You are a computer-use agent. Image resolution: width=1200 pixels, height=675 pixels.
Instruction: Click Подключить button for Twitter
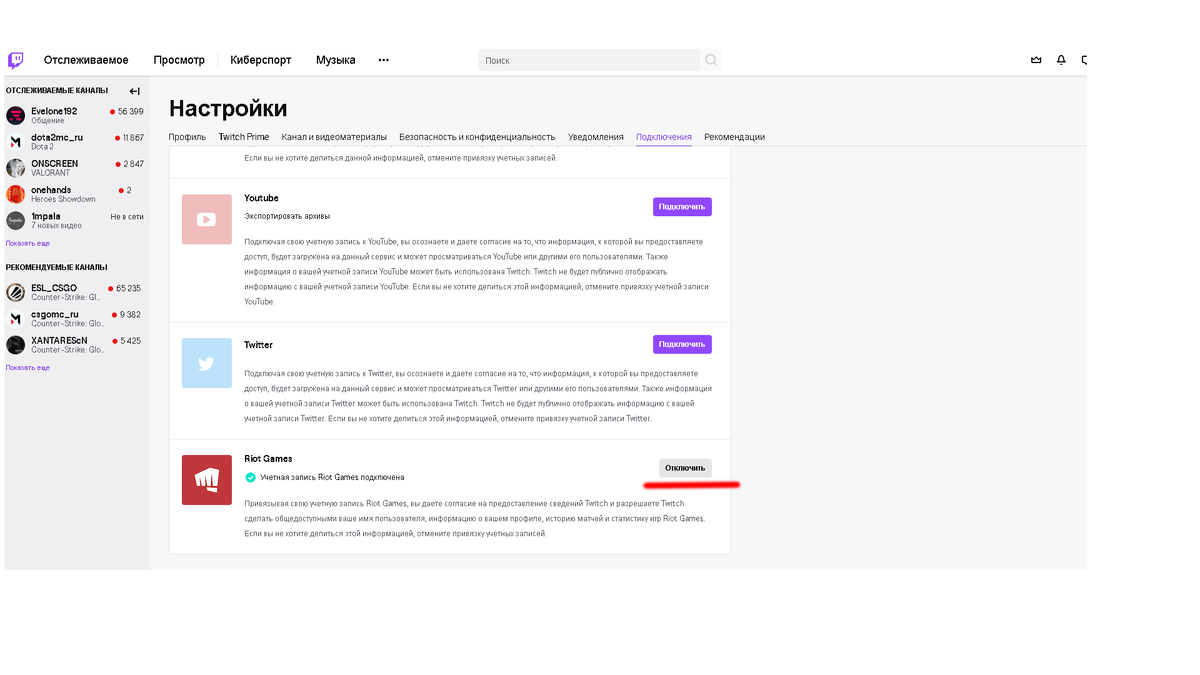[682, 344]
